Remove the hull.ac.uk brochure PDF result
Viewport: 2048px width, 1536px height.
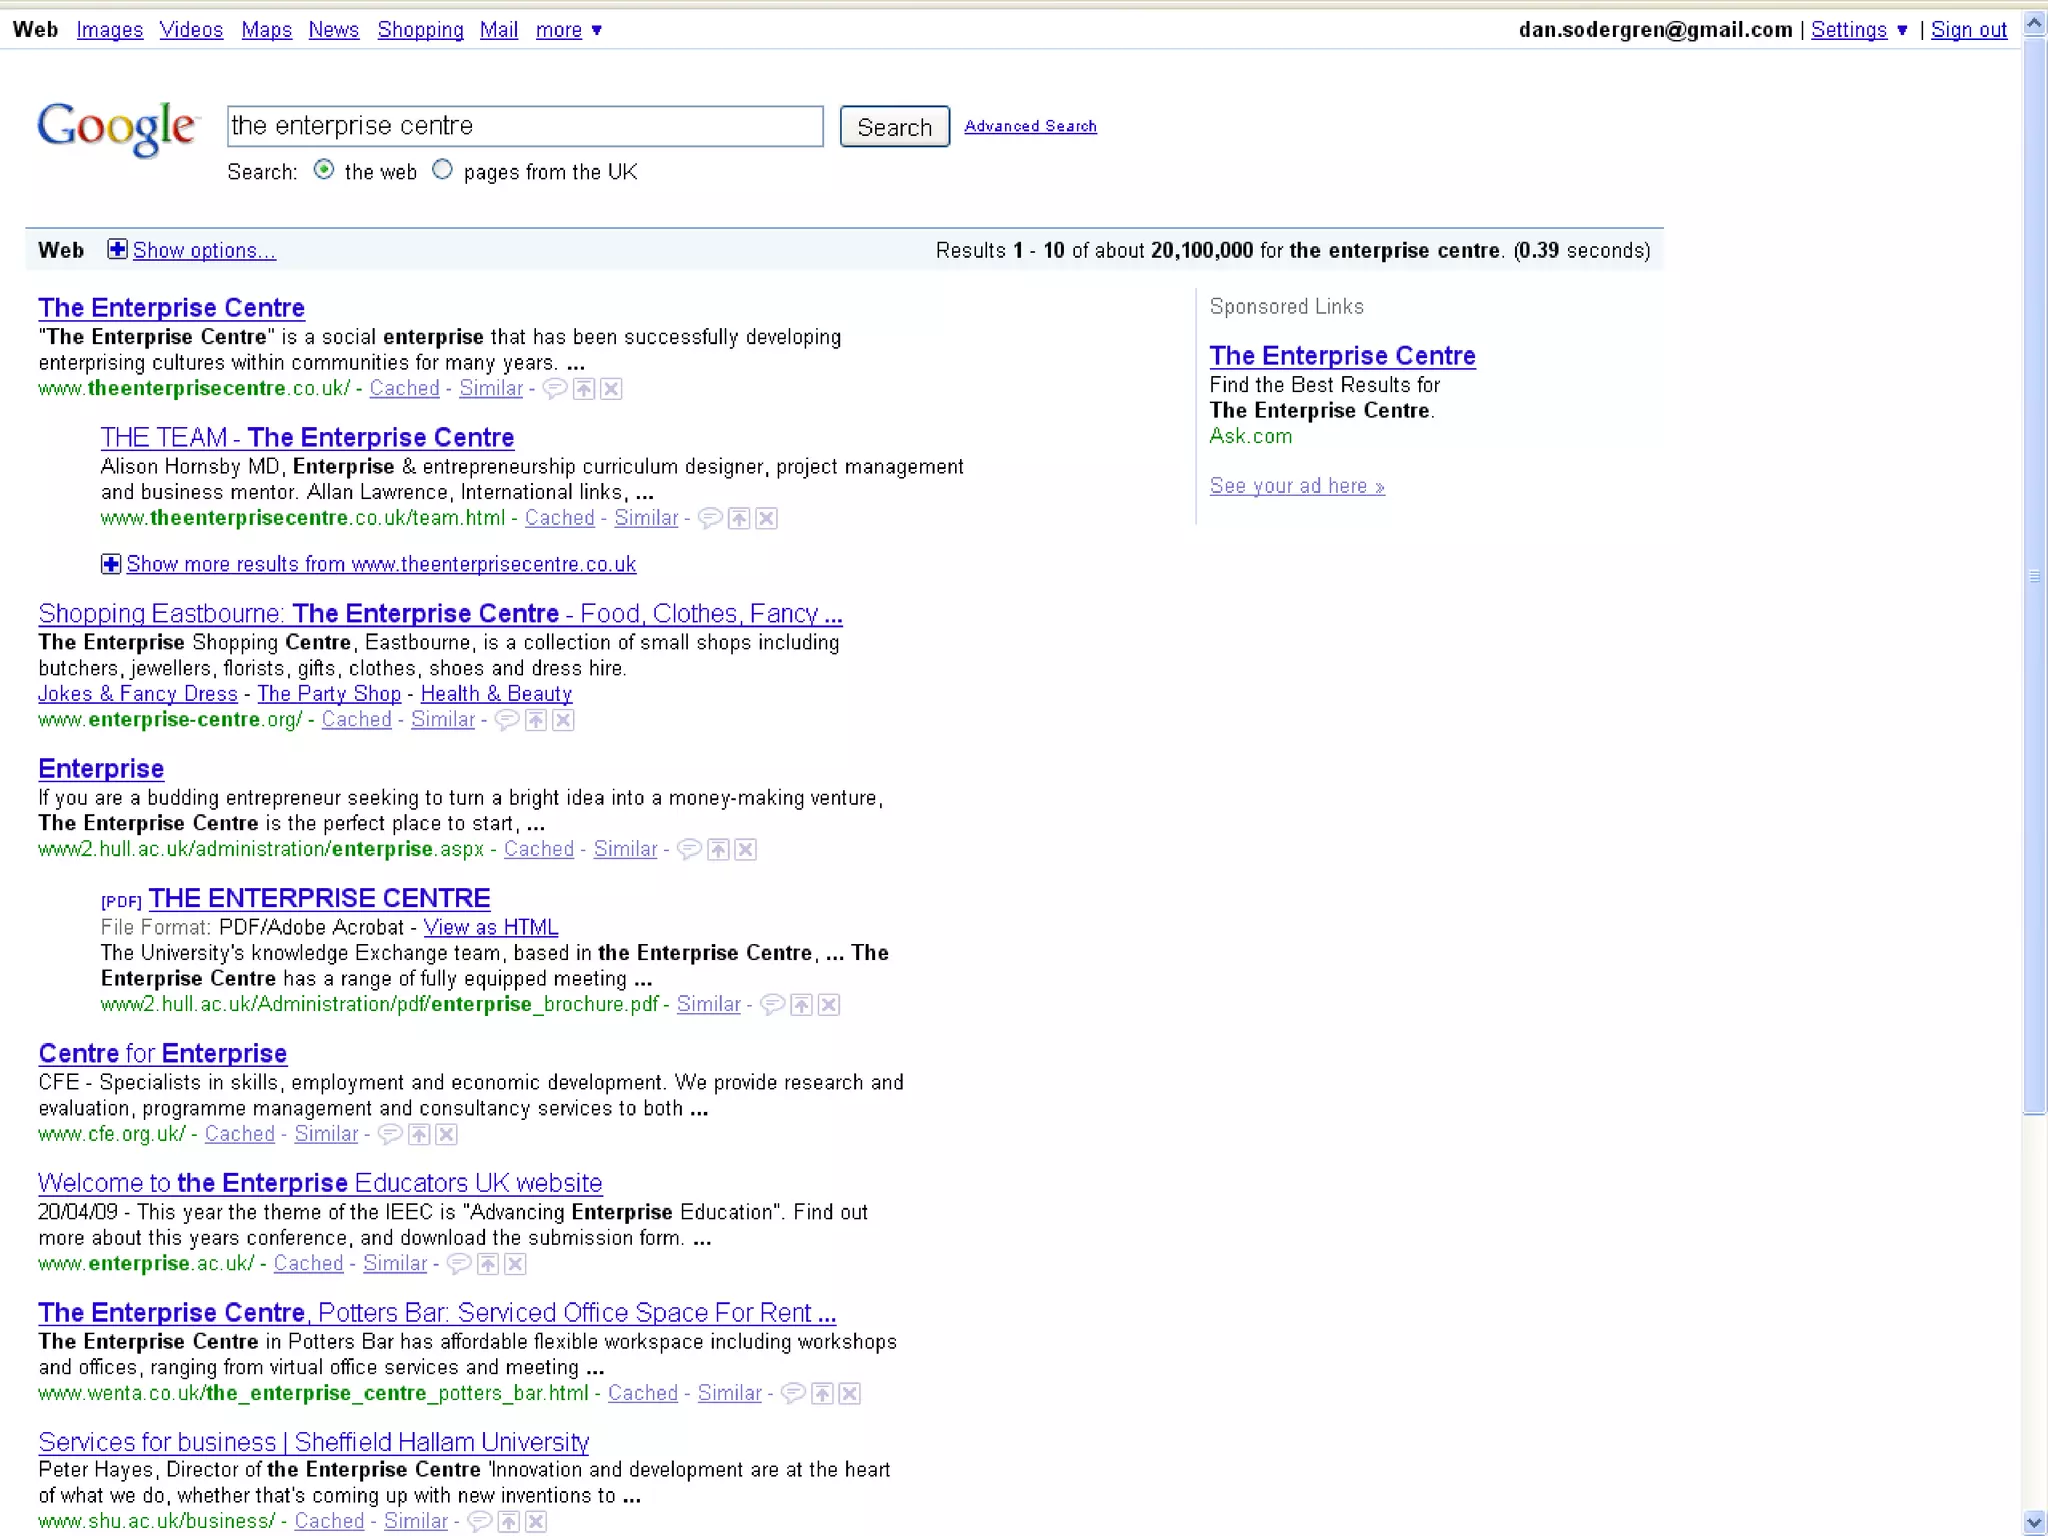(829, 1005)
